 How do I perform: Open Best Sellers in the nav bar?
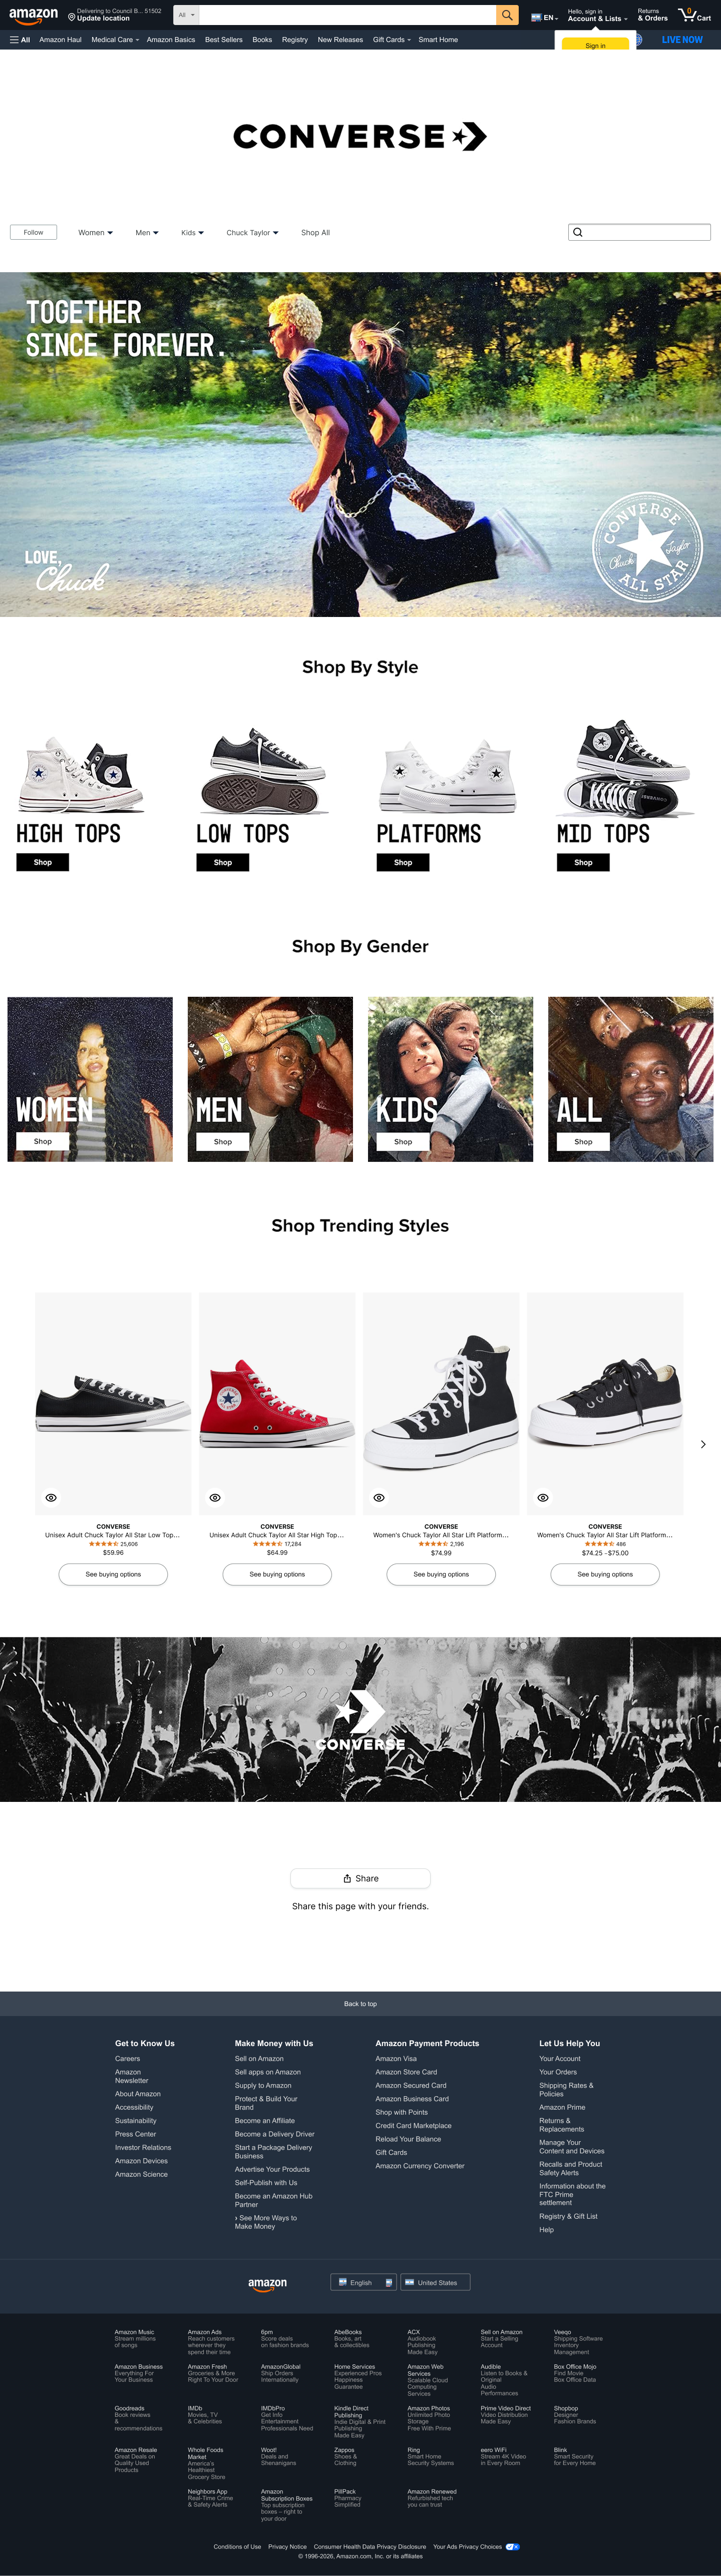(x=224, y=40)
